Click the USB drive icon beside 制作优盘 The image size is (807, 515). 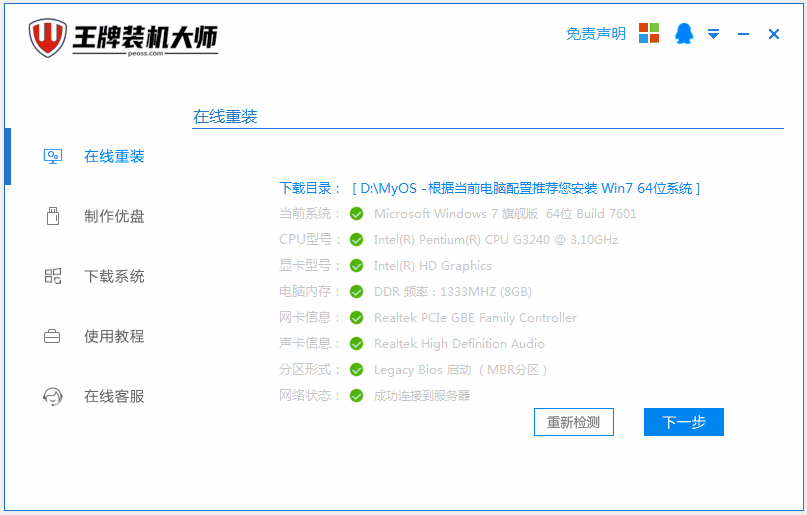pyautogui.click(x=52, y=216)
